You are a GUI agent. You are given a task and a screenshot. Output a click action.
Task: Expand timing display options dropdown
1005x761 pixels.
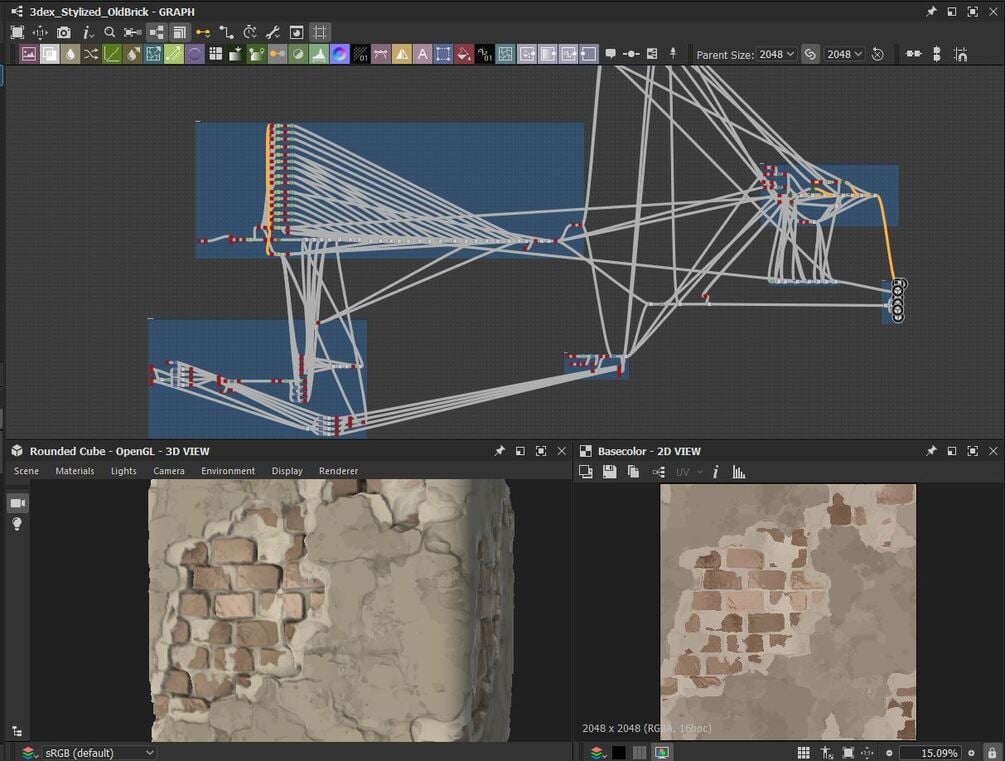[250, 32]
